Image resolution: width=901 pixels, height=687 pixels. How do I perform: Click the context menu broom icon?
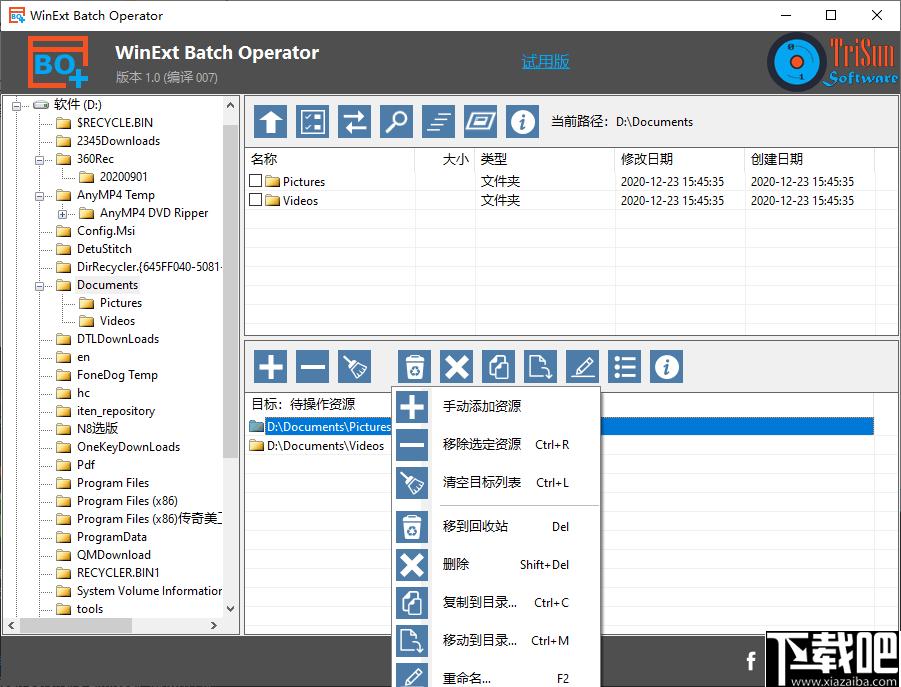(x=412, y=483)
